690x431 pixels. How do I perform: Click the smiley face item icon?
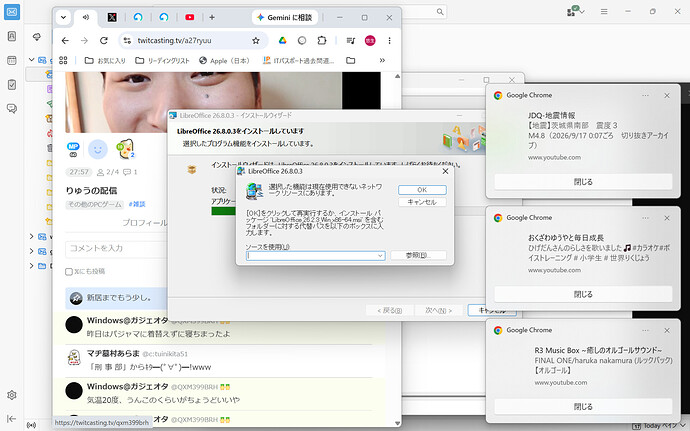[x=98, y=150]
